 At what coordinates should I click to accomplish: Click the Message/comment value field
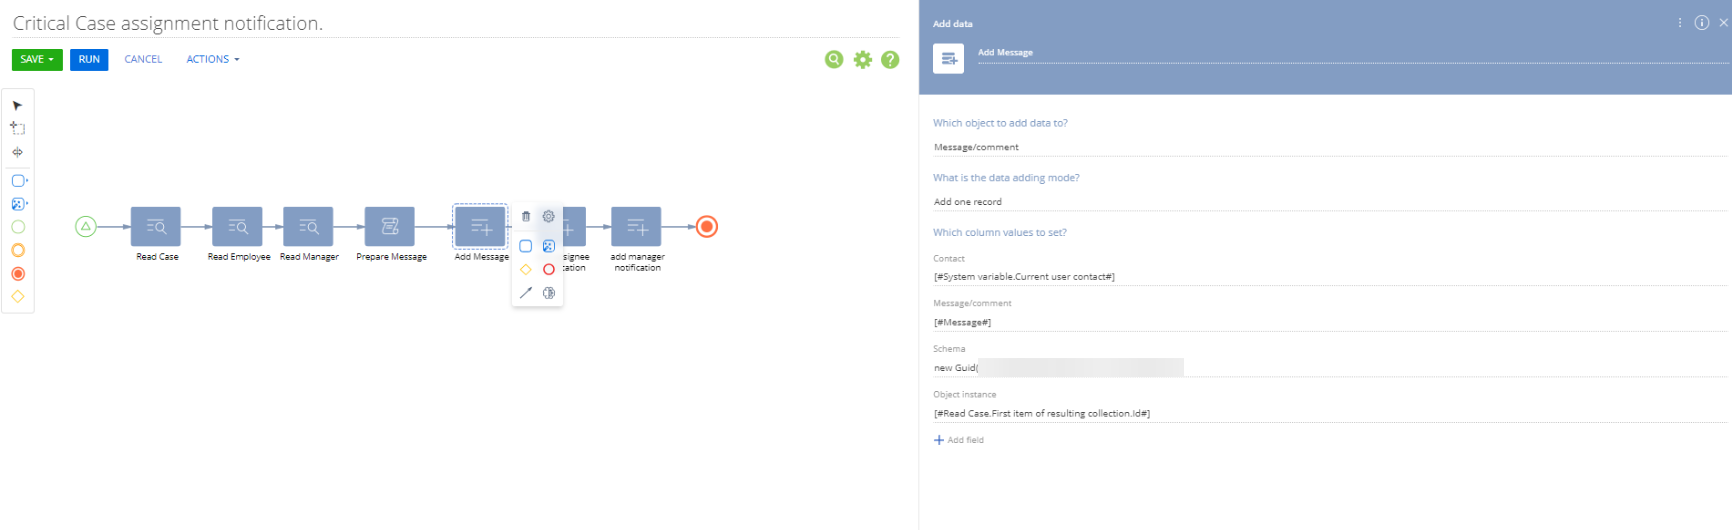pos(1330,322)
